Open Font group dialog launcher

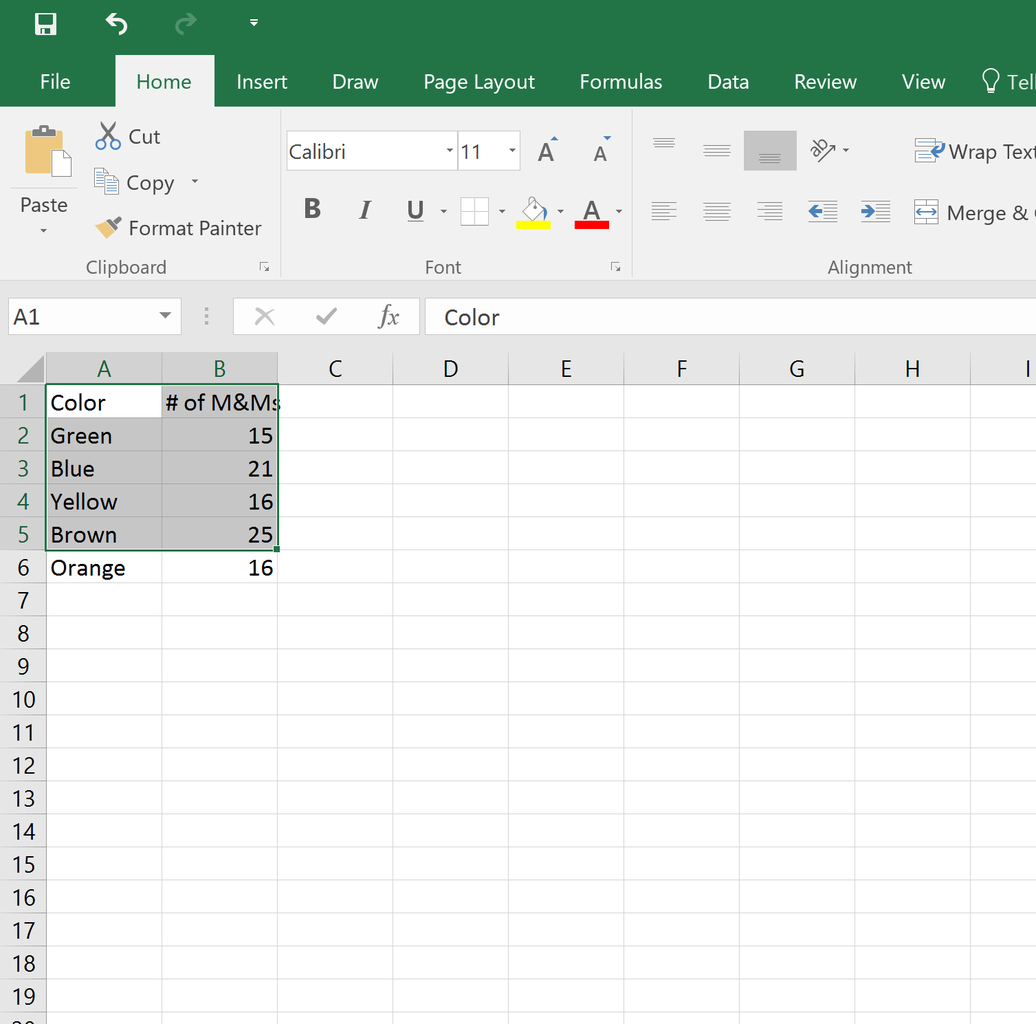(616, 267)
